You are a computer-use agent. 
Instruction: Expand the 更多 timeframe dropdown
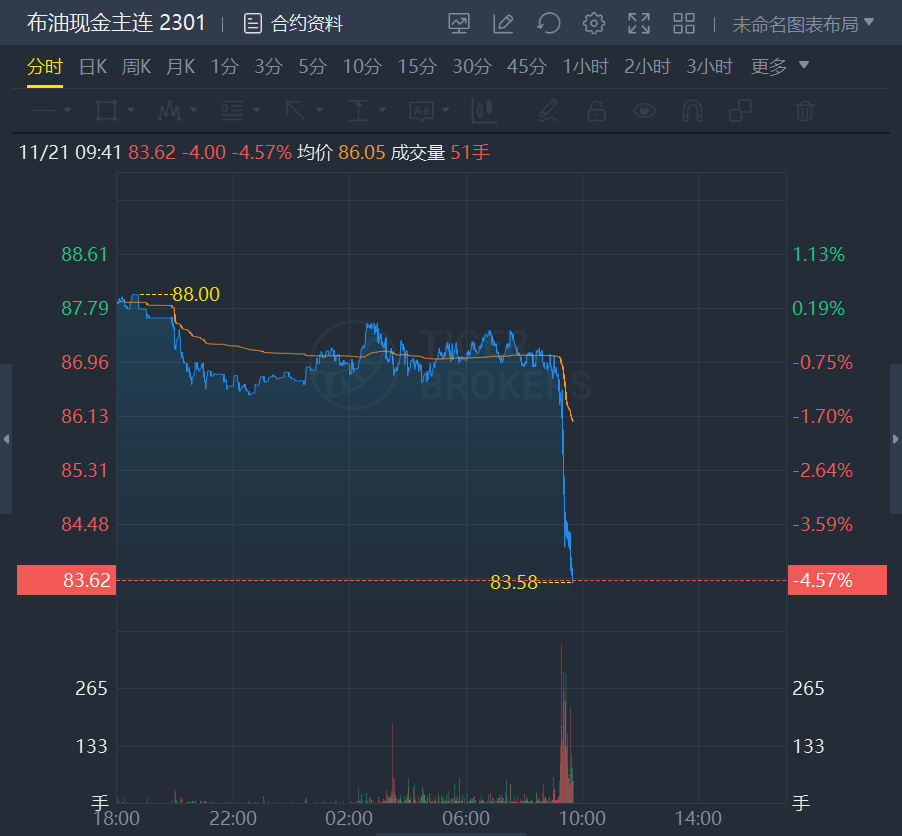[x=780, y=67]
